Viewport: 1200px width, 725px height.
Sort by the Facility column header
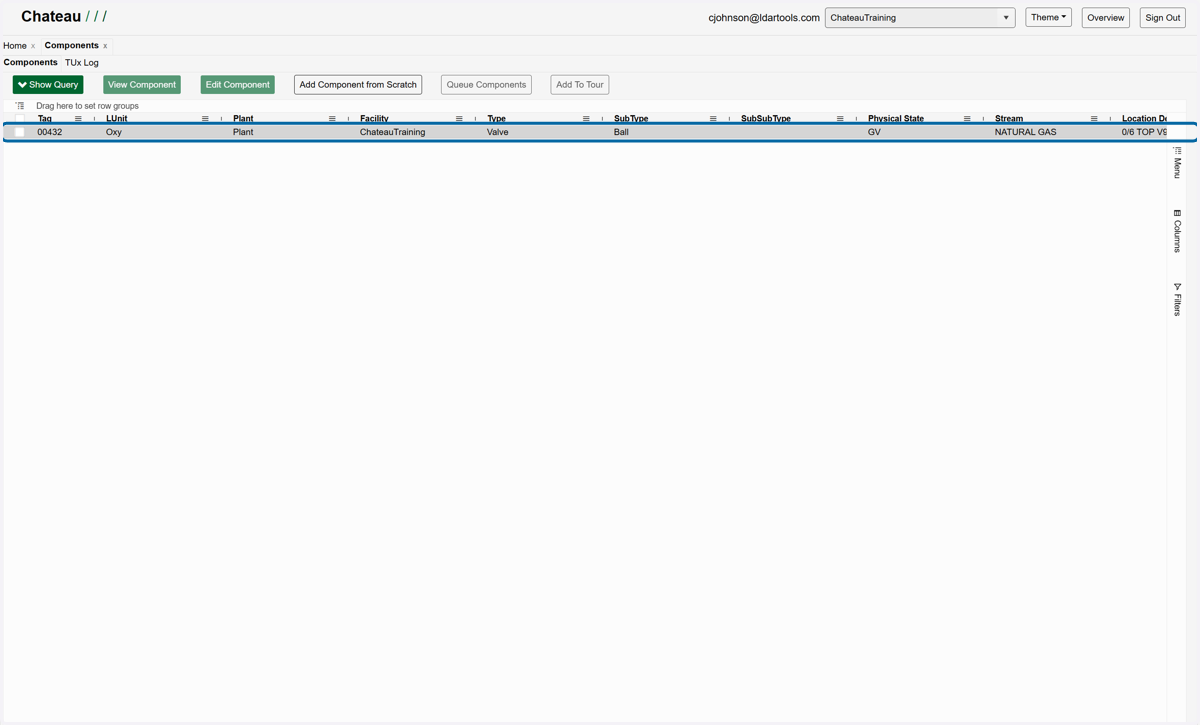click(374, 119)
